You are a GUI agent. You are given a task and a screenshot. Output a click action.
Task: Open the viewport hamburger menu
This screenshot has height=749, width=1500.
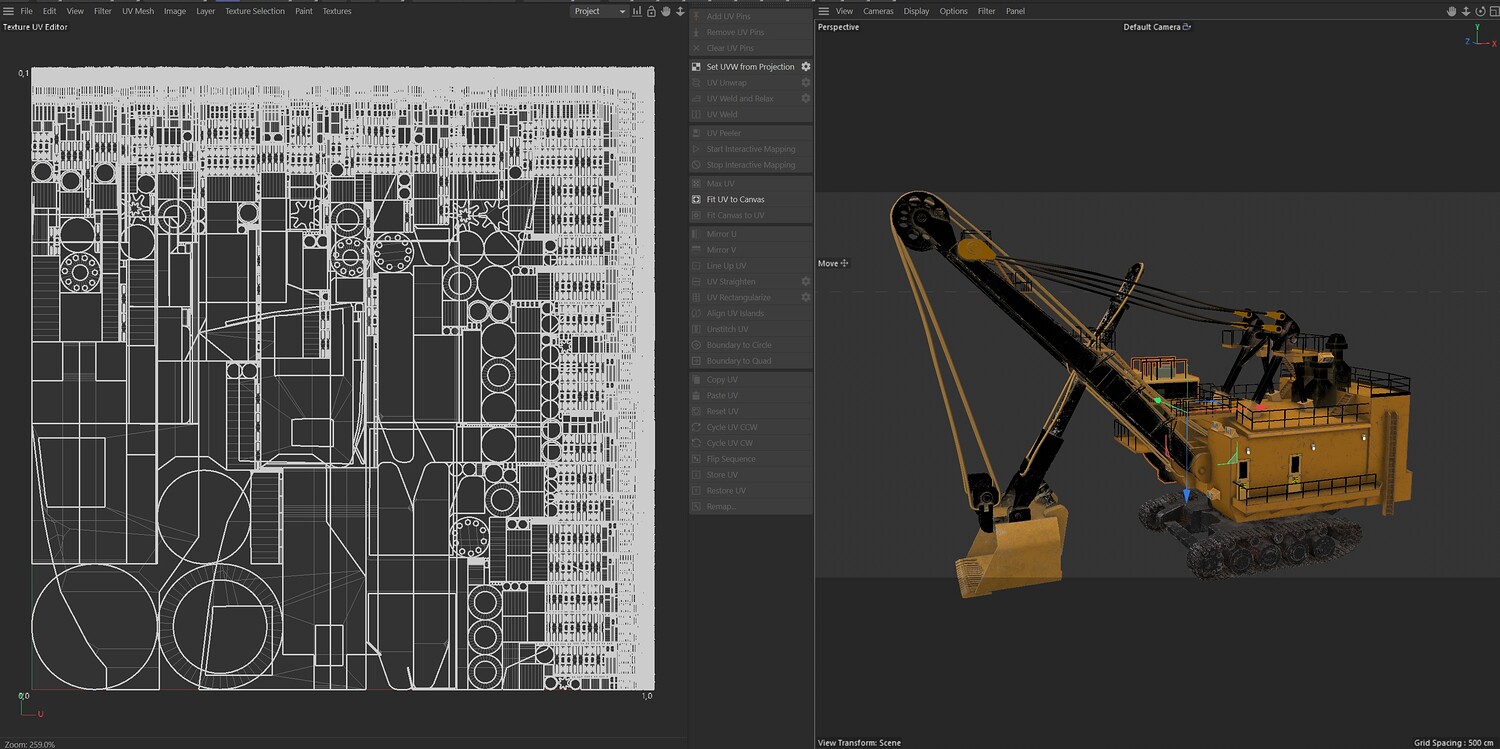click(x=823, y=11)
